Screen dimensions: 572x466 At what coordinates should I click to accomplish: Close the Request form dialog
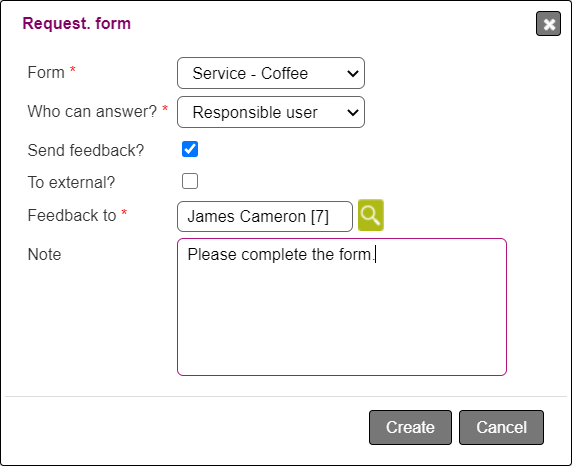(x=548, y=24)
